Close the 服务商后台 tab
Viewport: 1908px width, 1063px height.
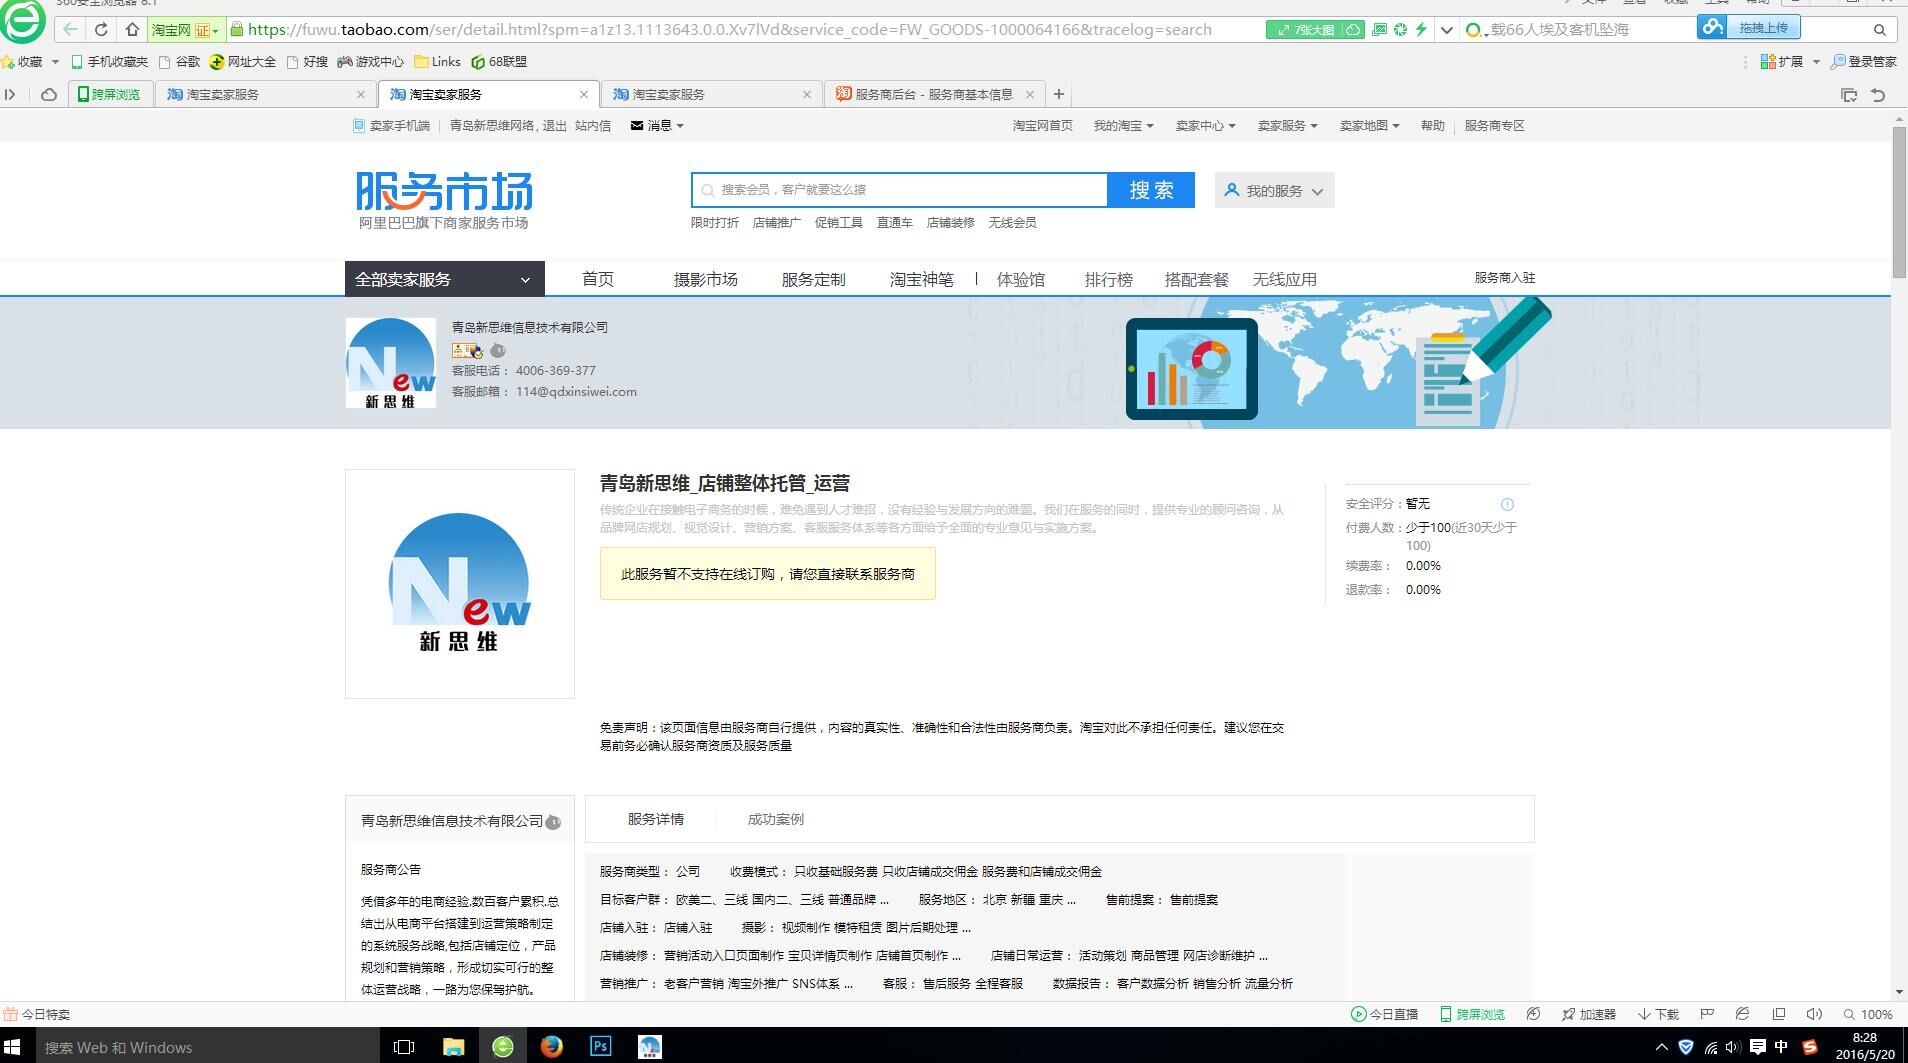point(1030,94)
